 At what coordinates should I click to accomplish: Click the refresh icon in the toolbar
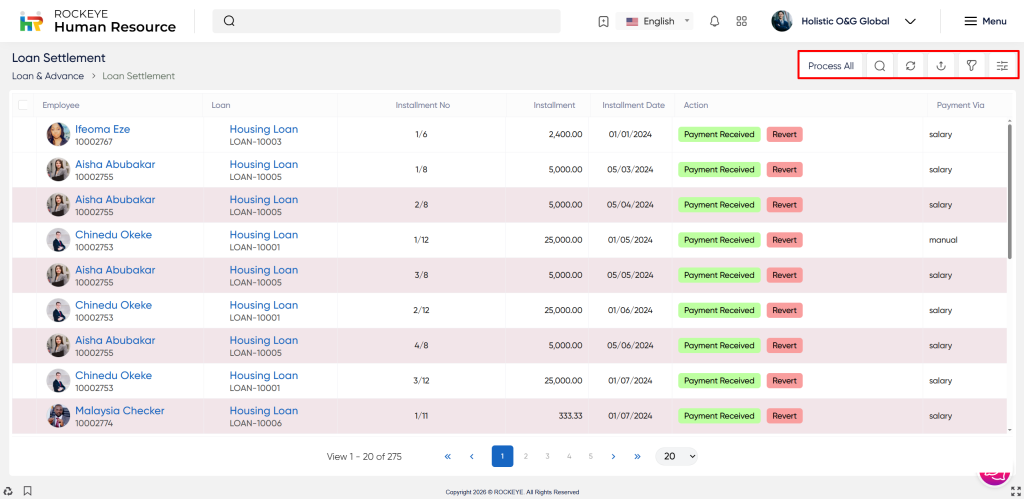coord(910,66)
